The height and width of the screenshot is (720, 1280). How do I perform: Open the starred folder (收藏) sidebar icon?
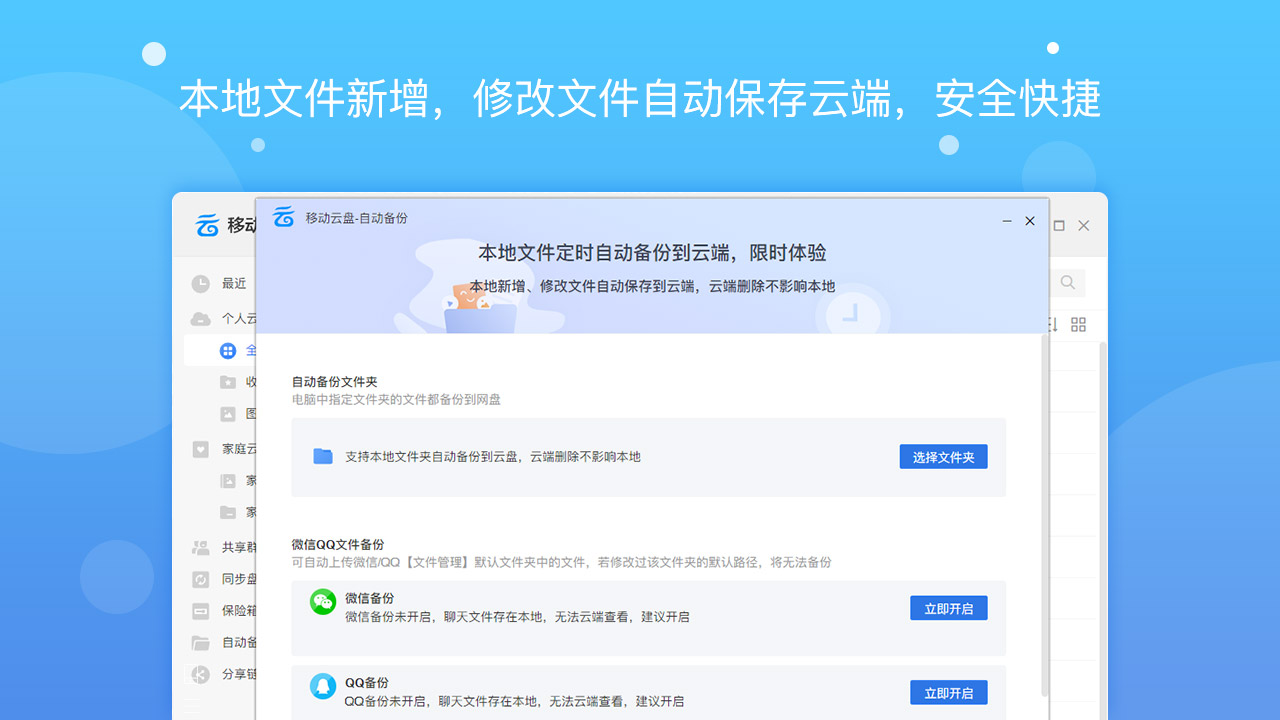click(x=228, y=382)
